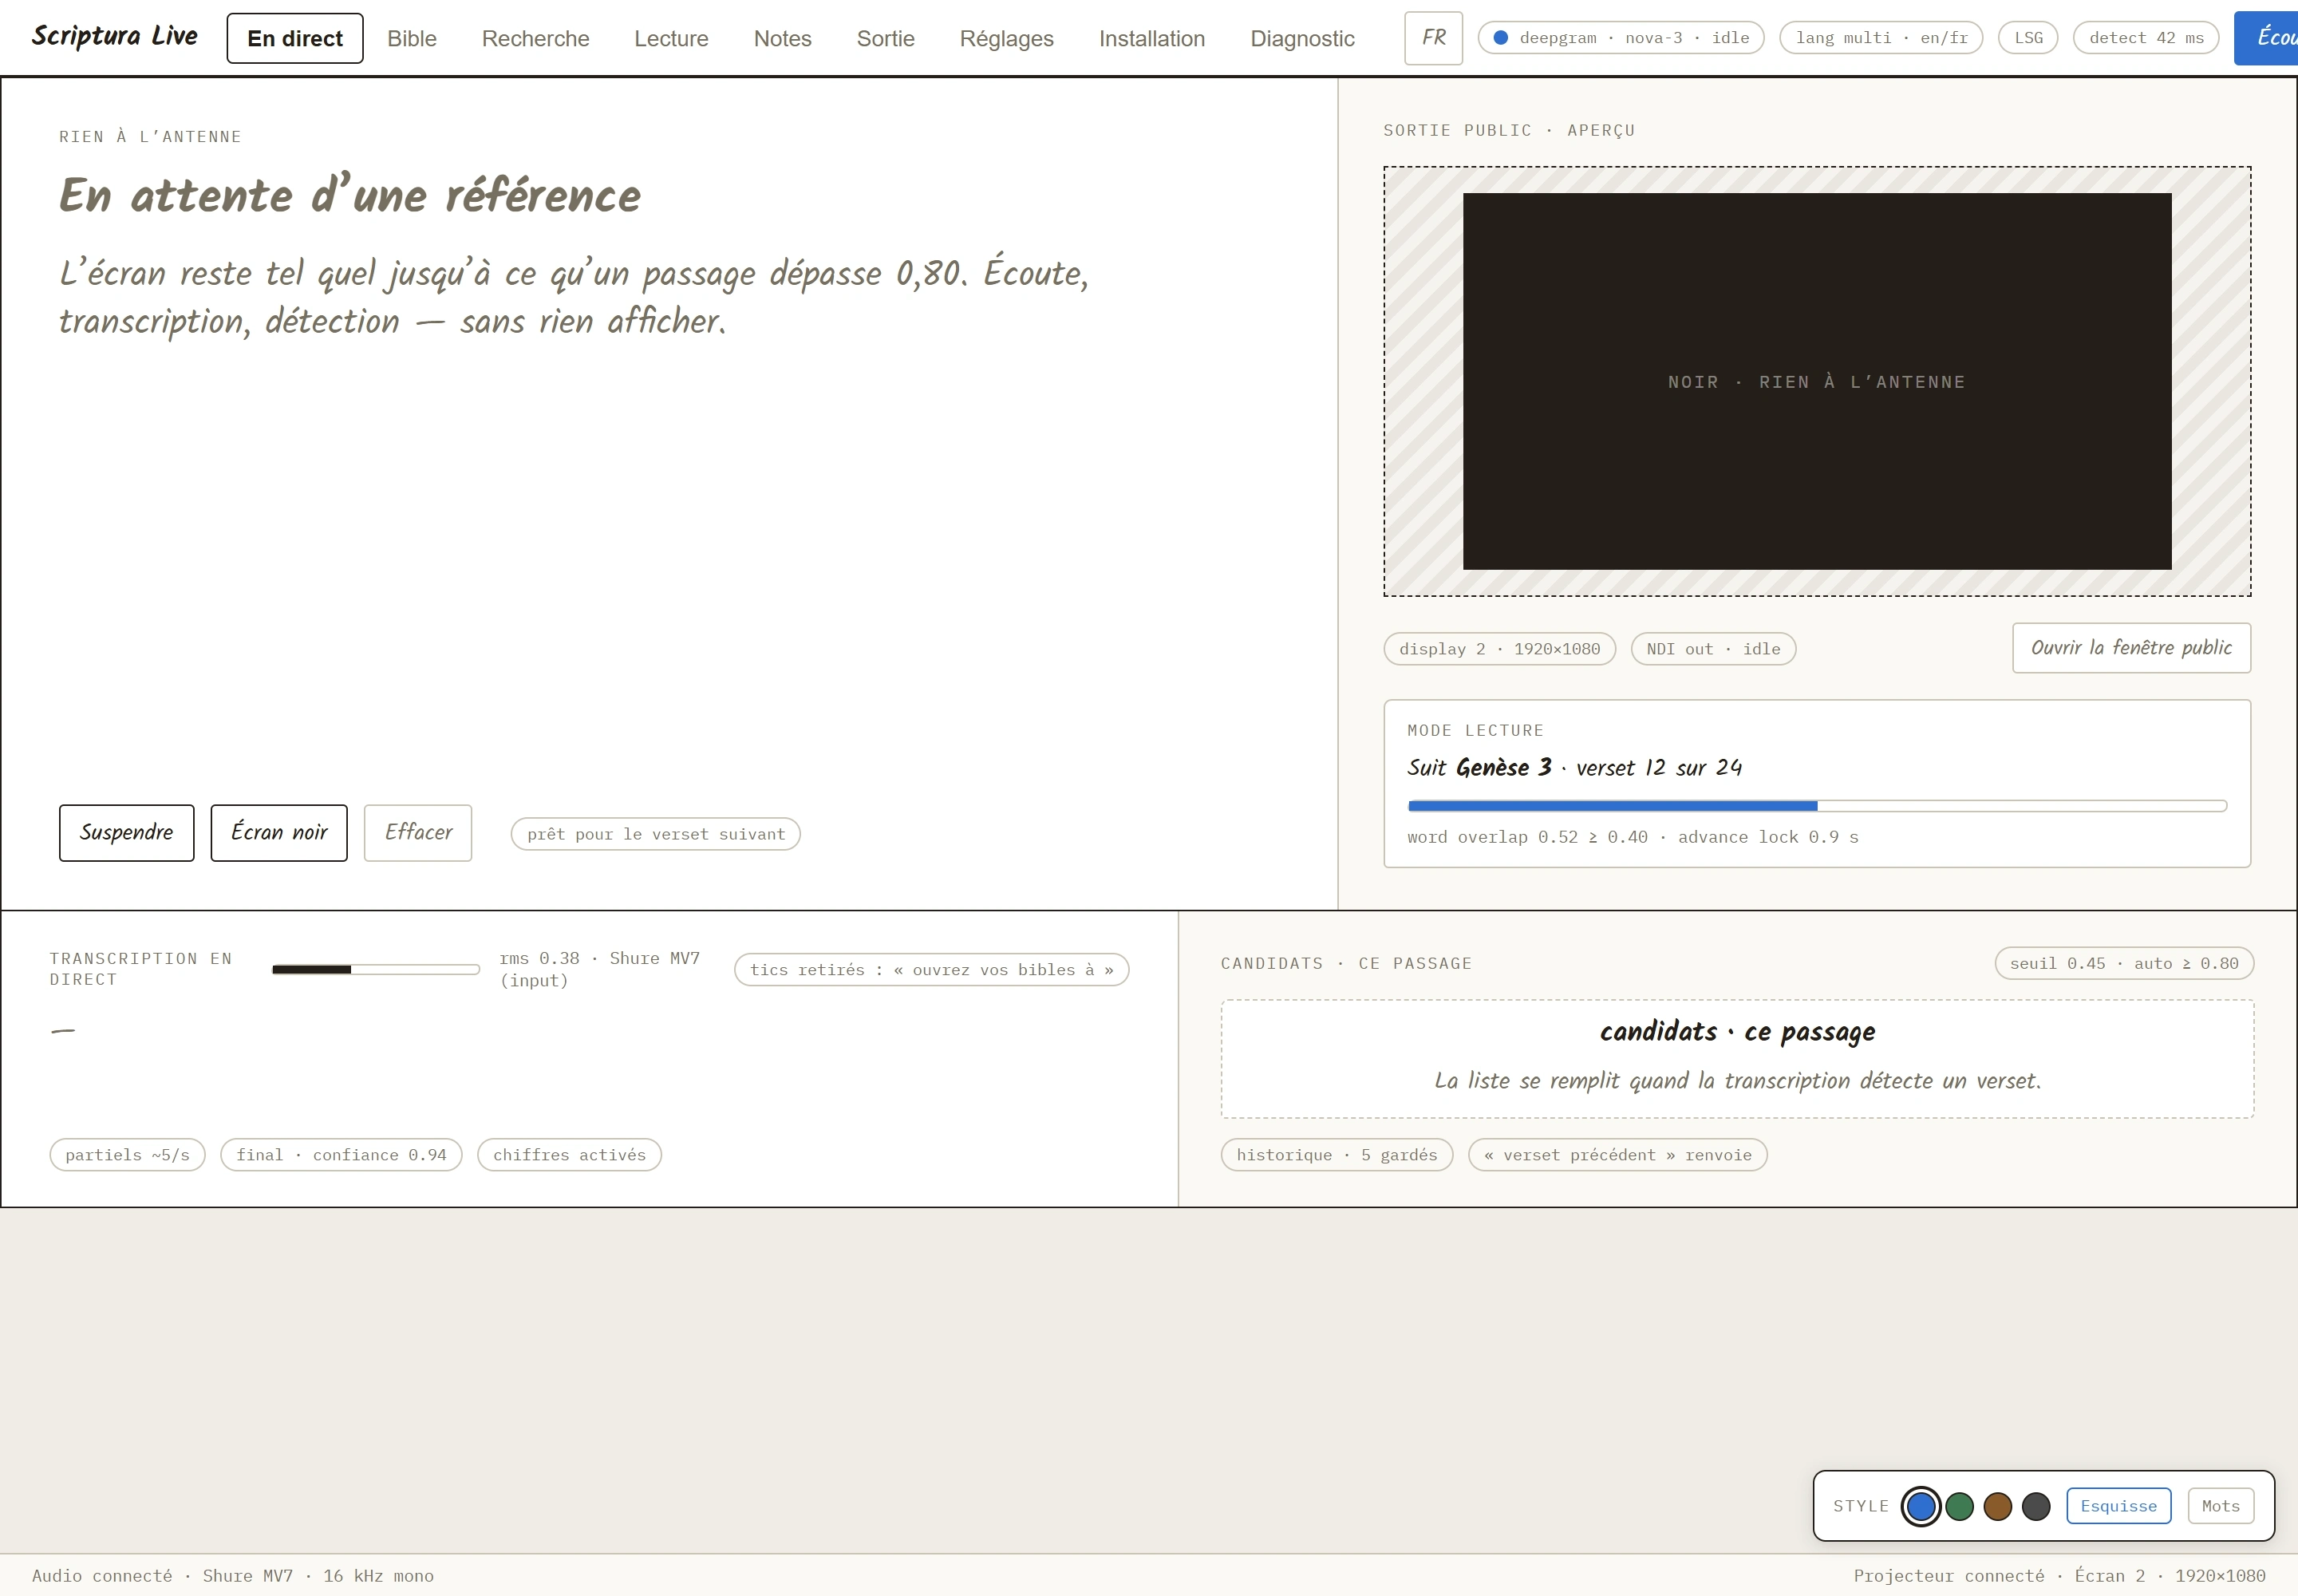Select the brown style color swatch

[x=1997, y=1506]
